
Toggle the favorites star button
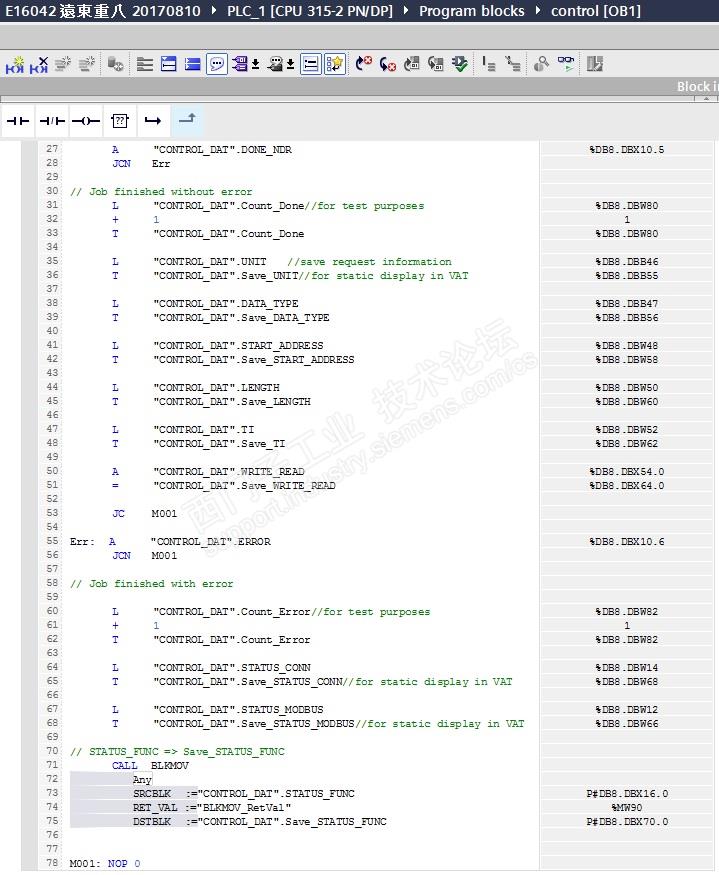tap(334, 64)
